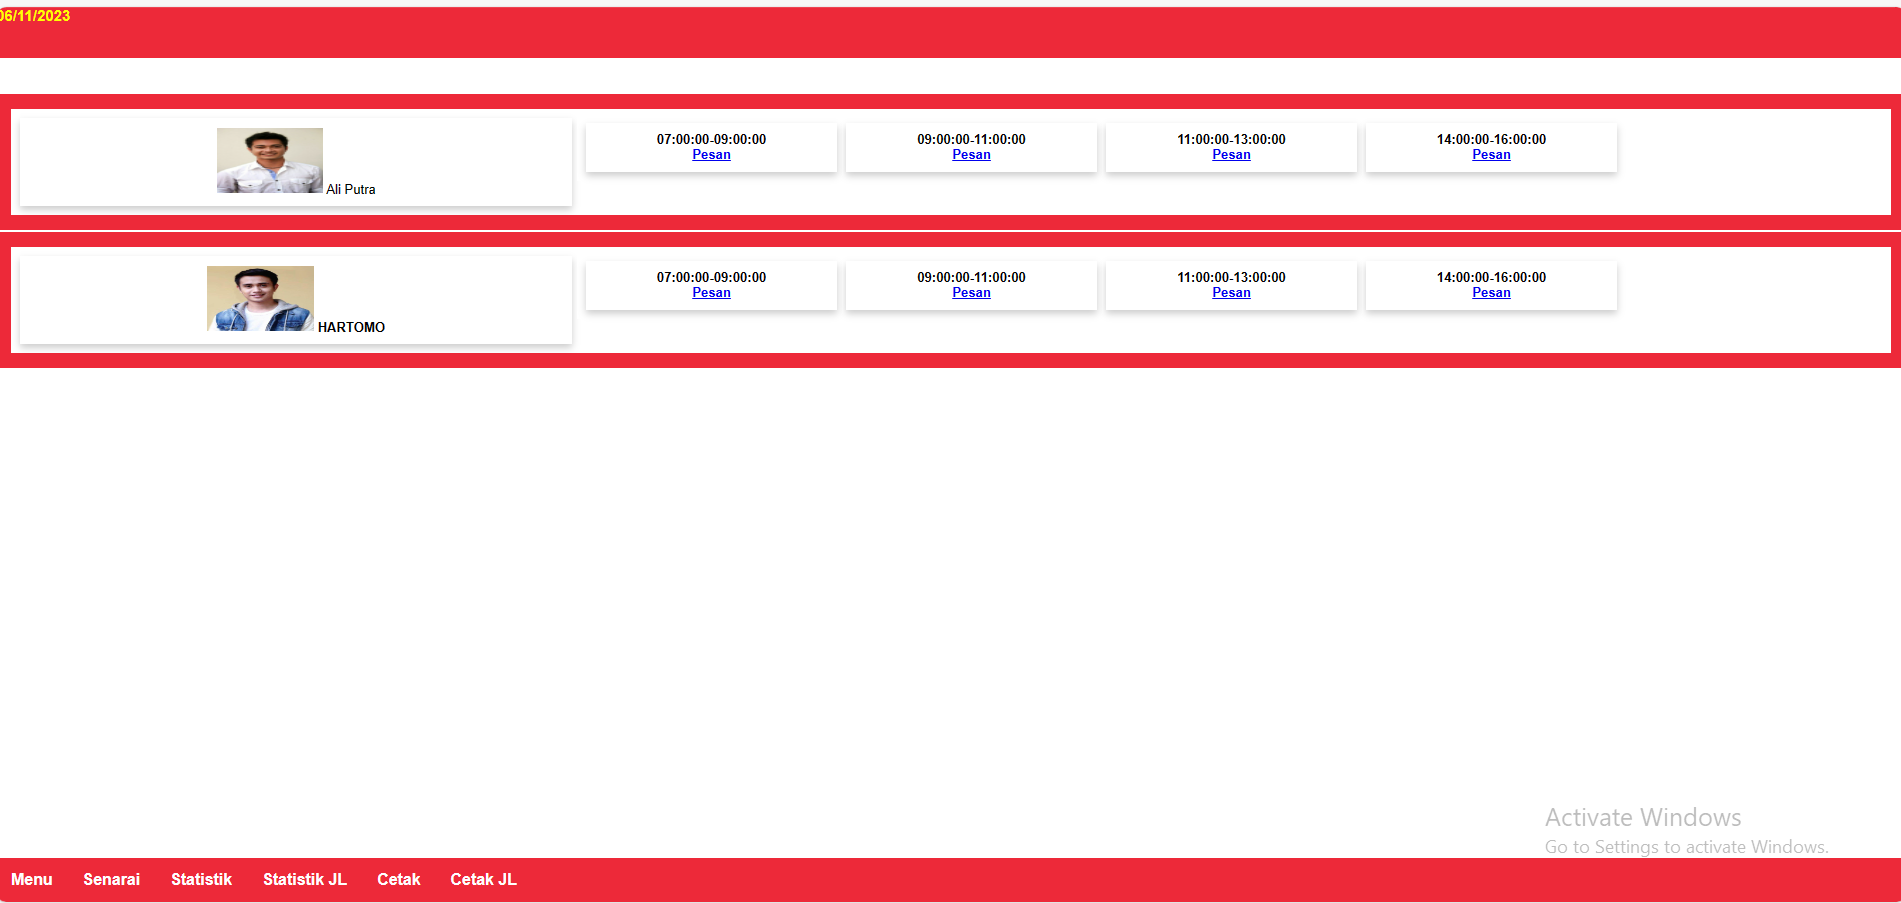
Task: Click HARTOMO's profile photo
Action: pyautogui.click(x=260, y=298)
